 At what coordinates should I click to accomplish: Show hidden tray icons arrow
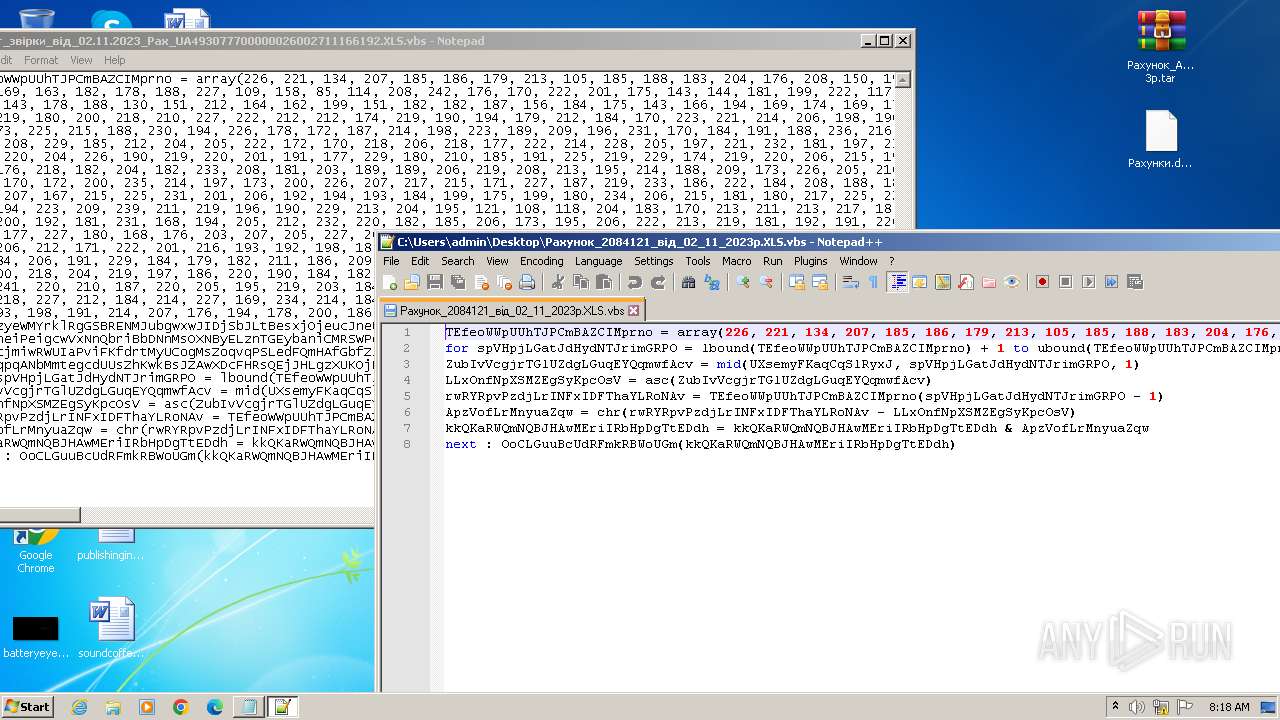click(1115, 707)
